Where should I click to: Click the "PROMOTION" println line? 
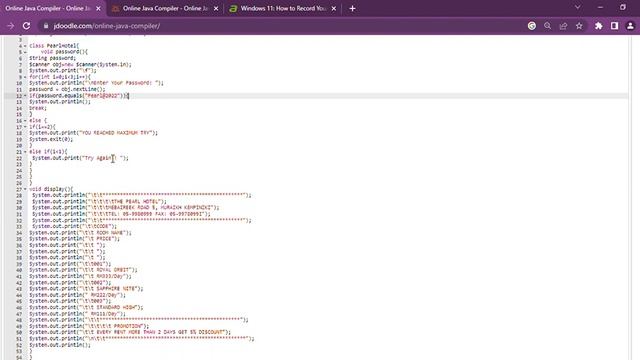(x=89, y=327)
